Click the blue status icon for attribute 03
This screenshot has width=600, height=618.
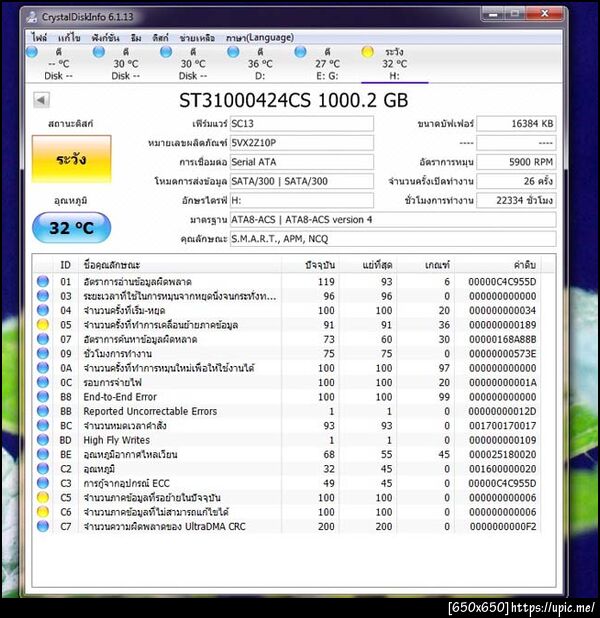coord(43,296)
